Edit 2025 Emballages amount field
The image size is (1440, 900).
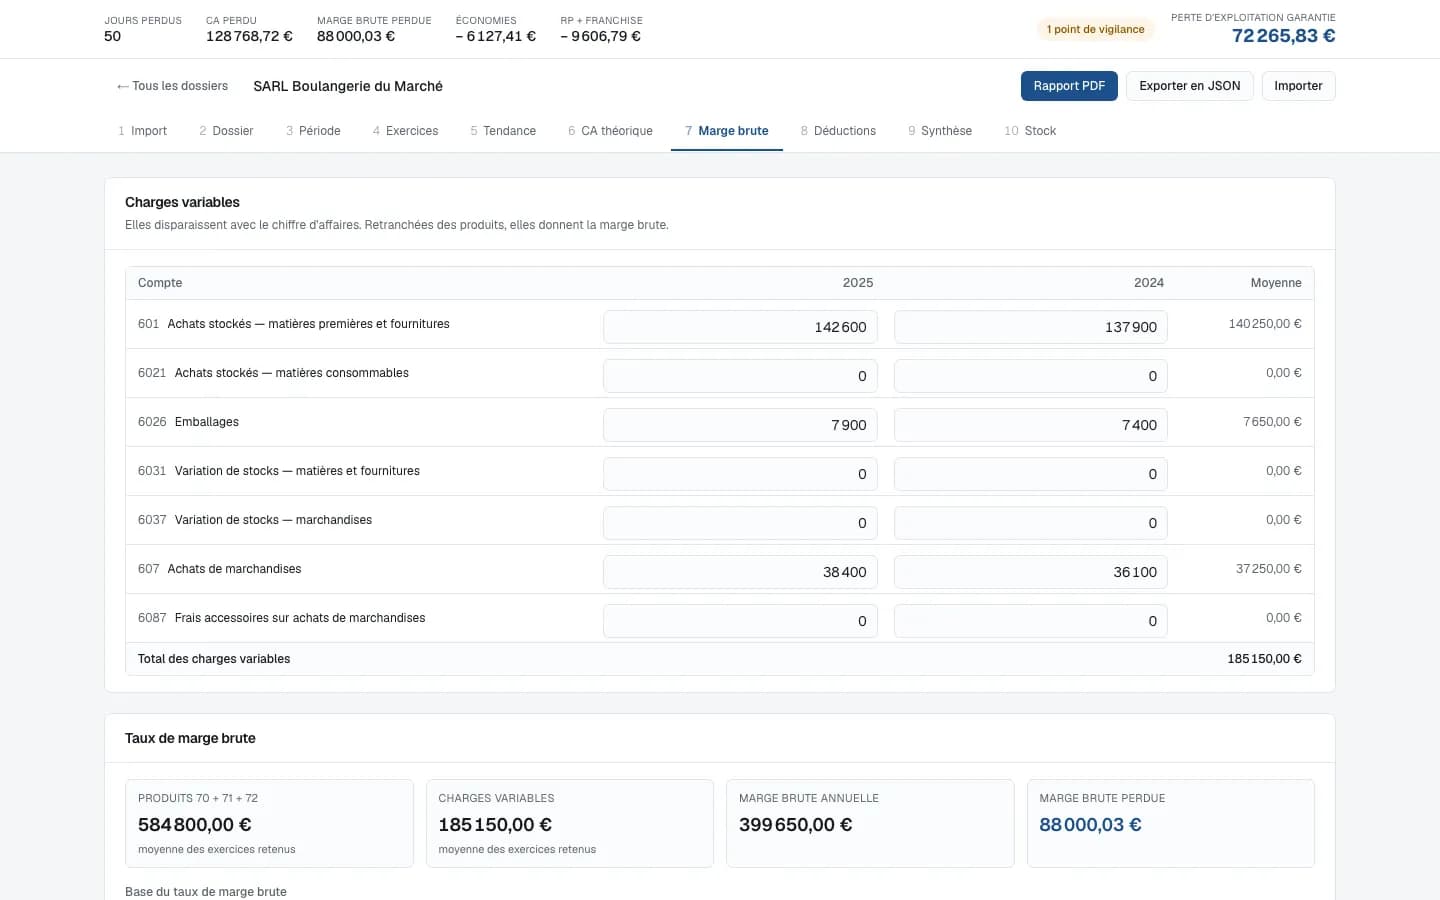point(740,425)
